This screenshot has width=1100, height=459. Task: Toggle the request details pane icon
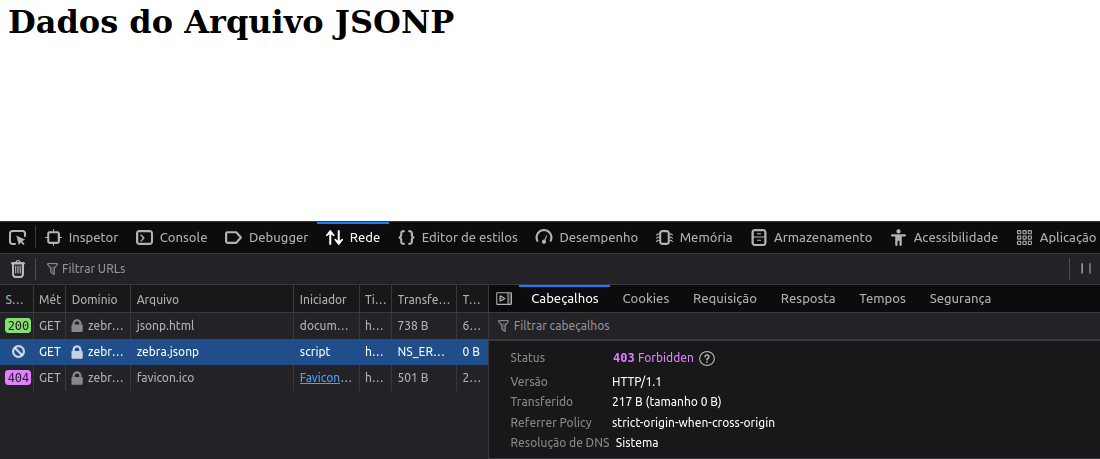pyautogui.click(x=504, y=299)
